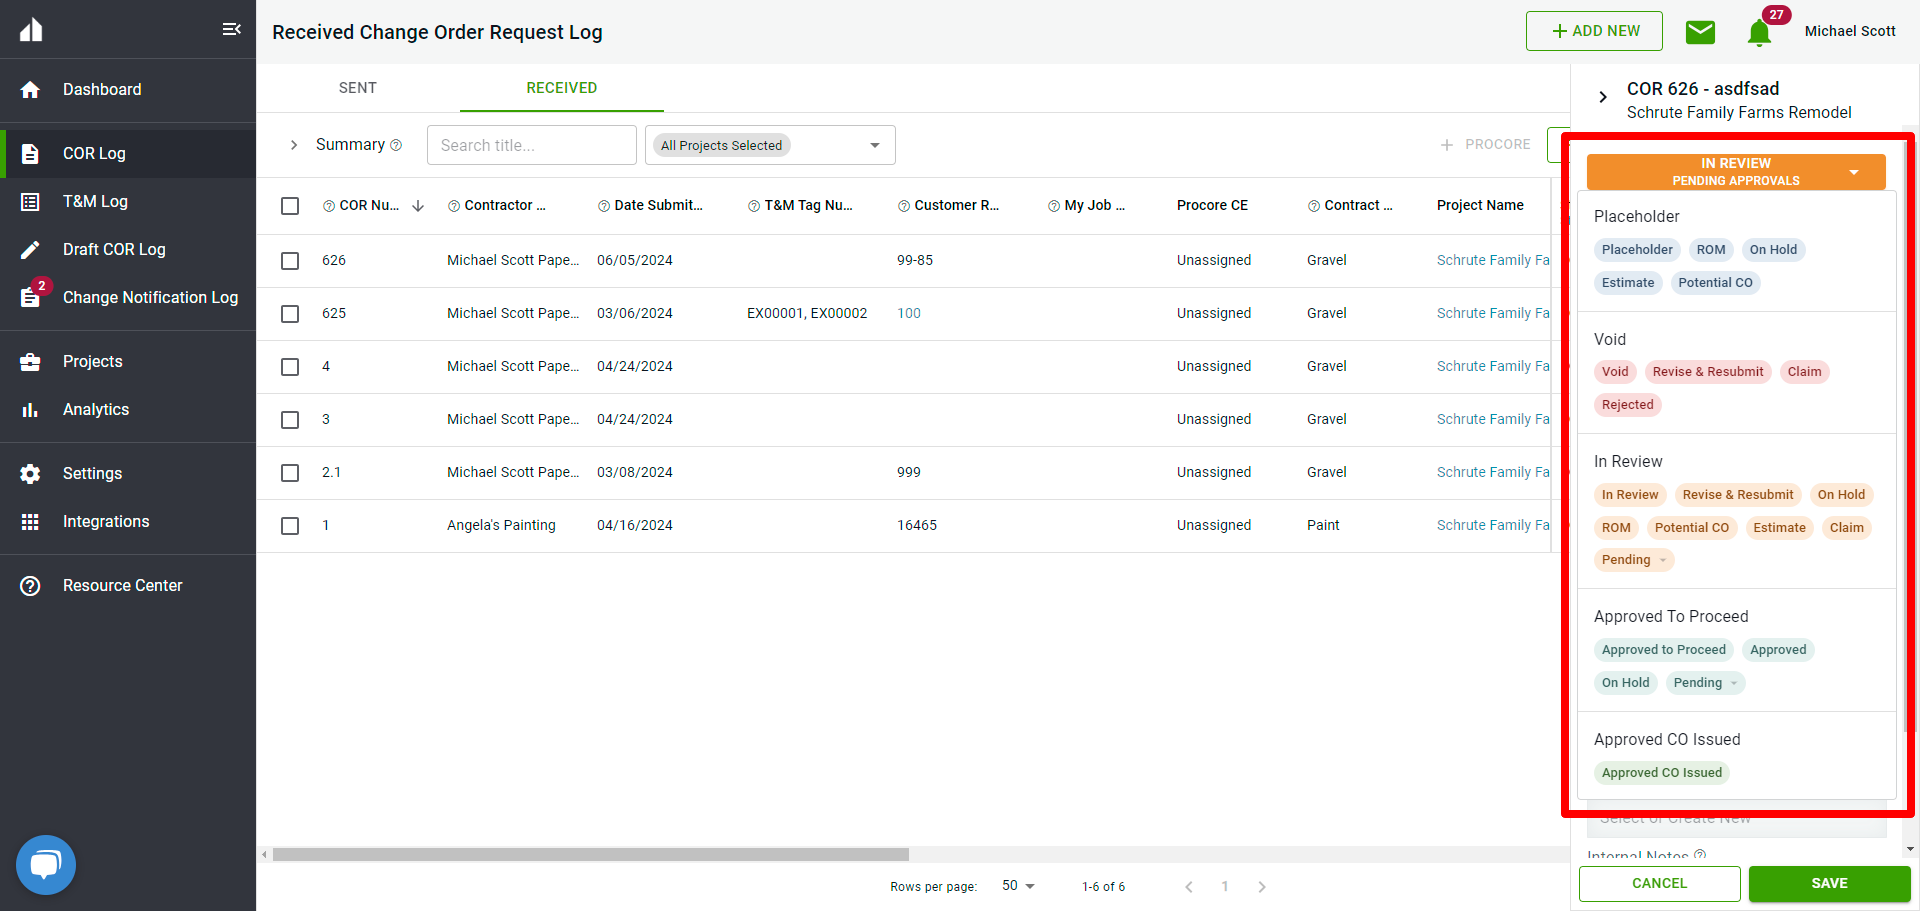Click the Resource Center help icon
The height and width of the screenshot is (911, 1920).
[30, 586]
